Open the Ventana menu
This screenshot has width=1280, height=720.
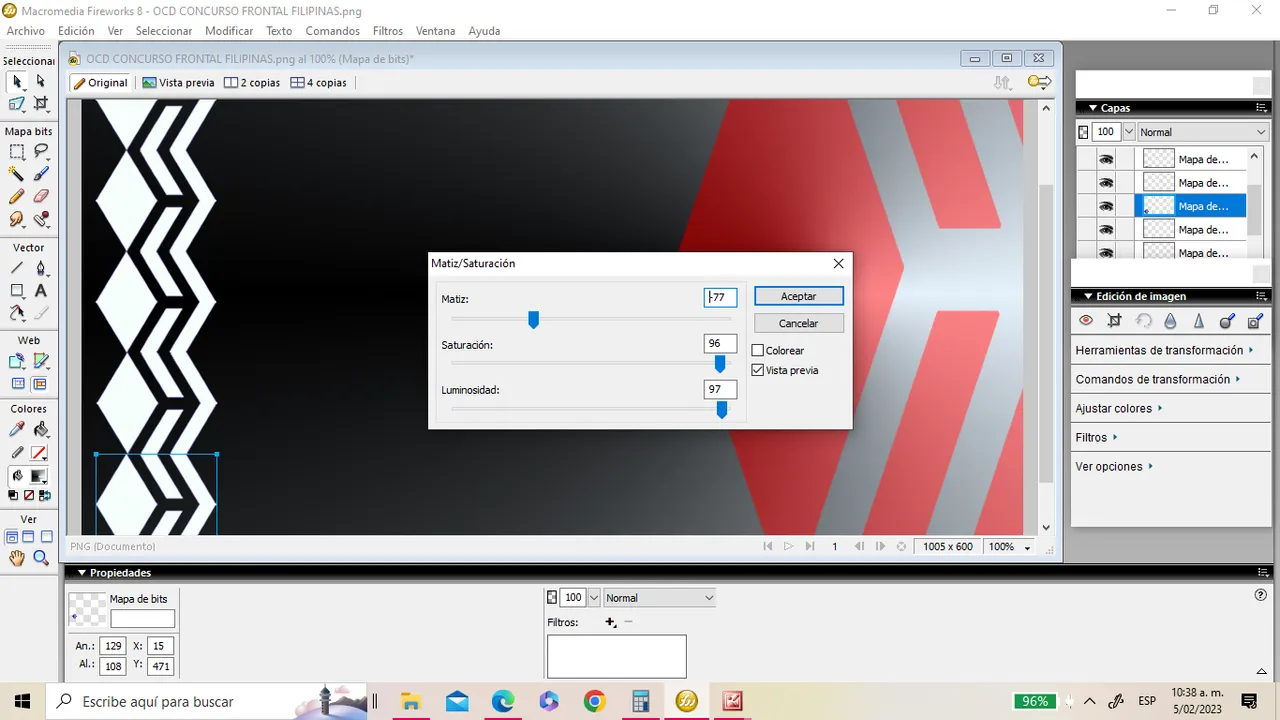pyautogui.click(x=435, y=31)
